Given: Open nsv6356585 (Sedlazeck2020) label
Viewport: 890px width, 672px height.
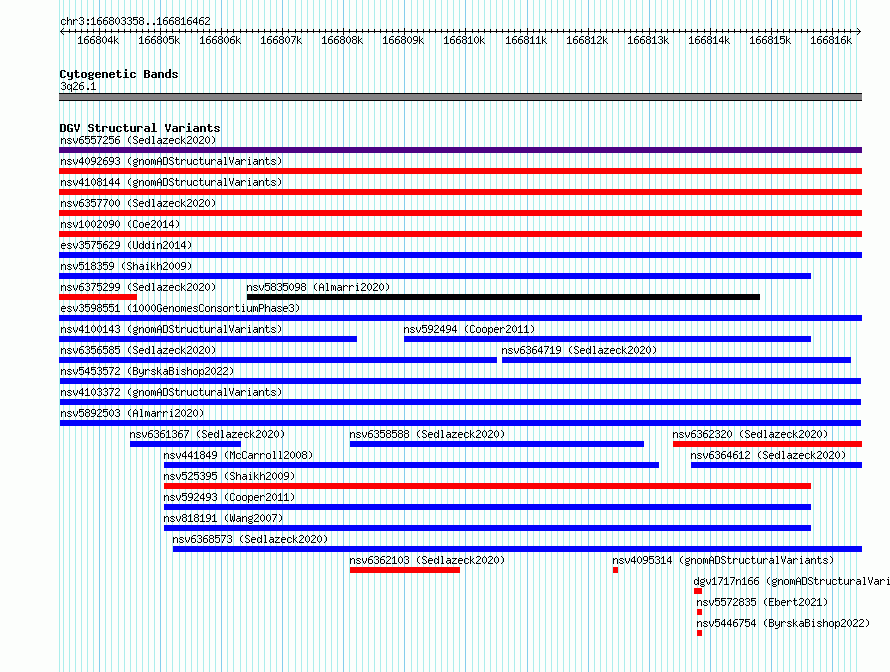Looking at the screenshot, I should (138, 350).
